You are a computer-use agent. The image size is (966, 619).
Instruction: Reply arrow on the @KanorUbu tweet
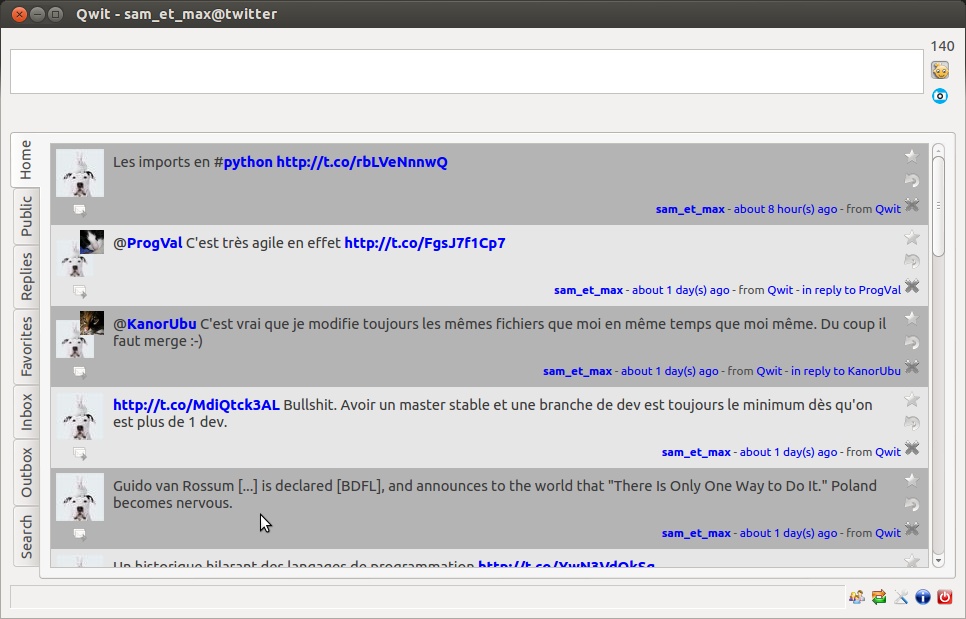coord(912,342)
